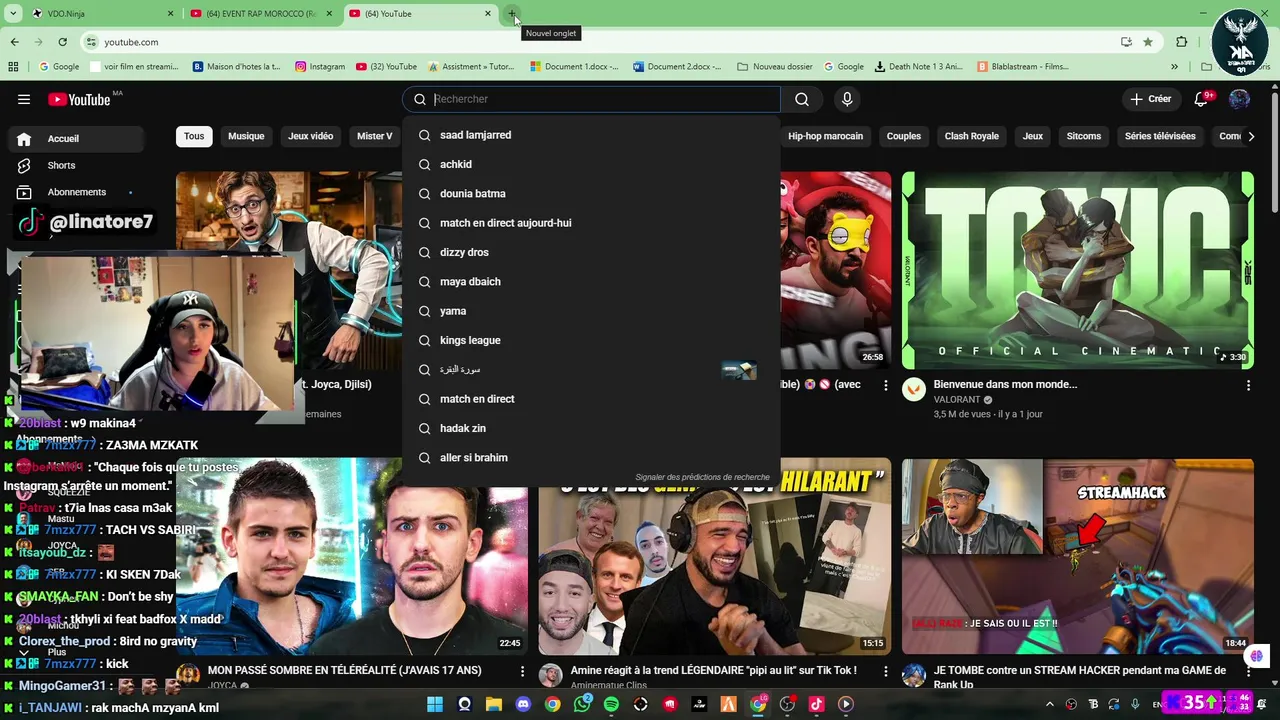The image size is (1280, 720).
Task: Bookmark this page with the star
Action: click(x=1148, y=42)
